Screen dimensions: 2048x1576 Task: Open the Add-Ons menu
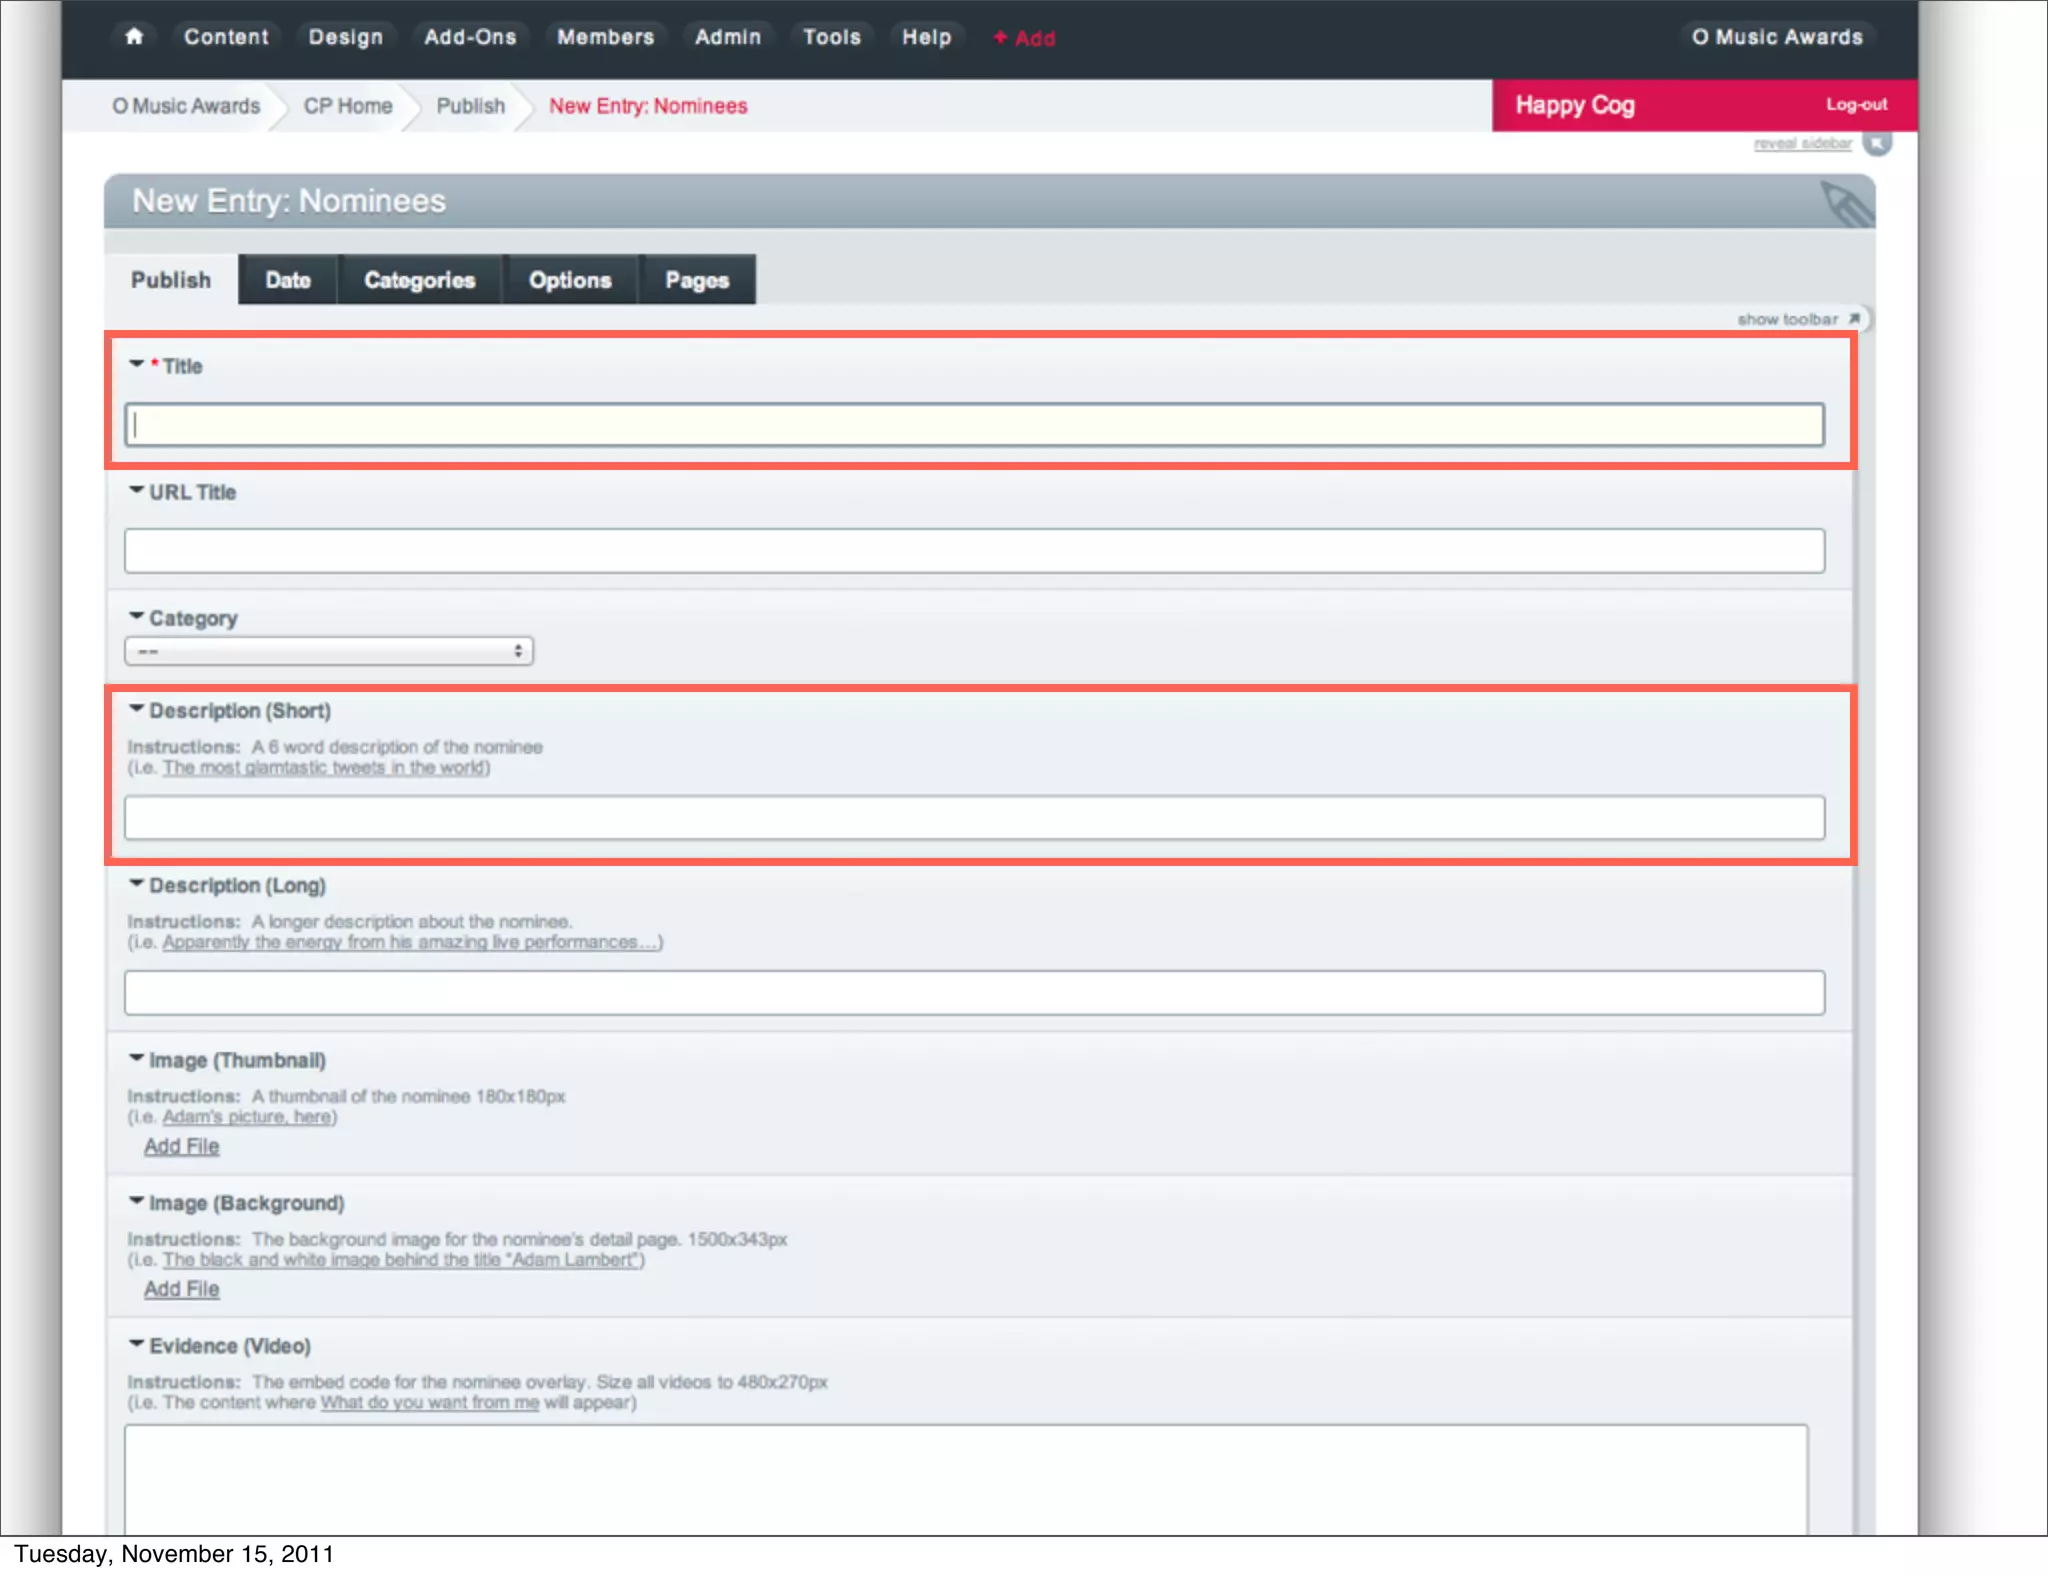click(470, 37)
